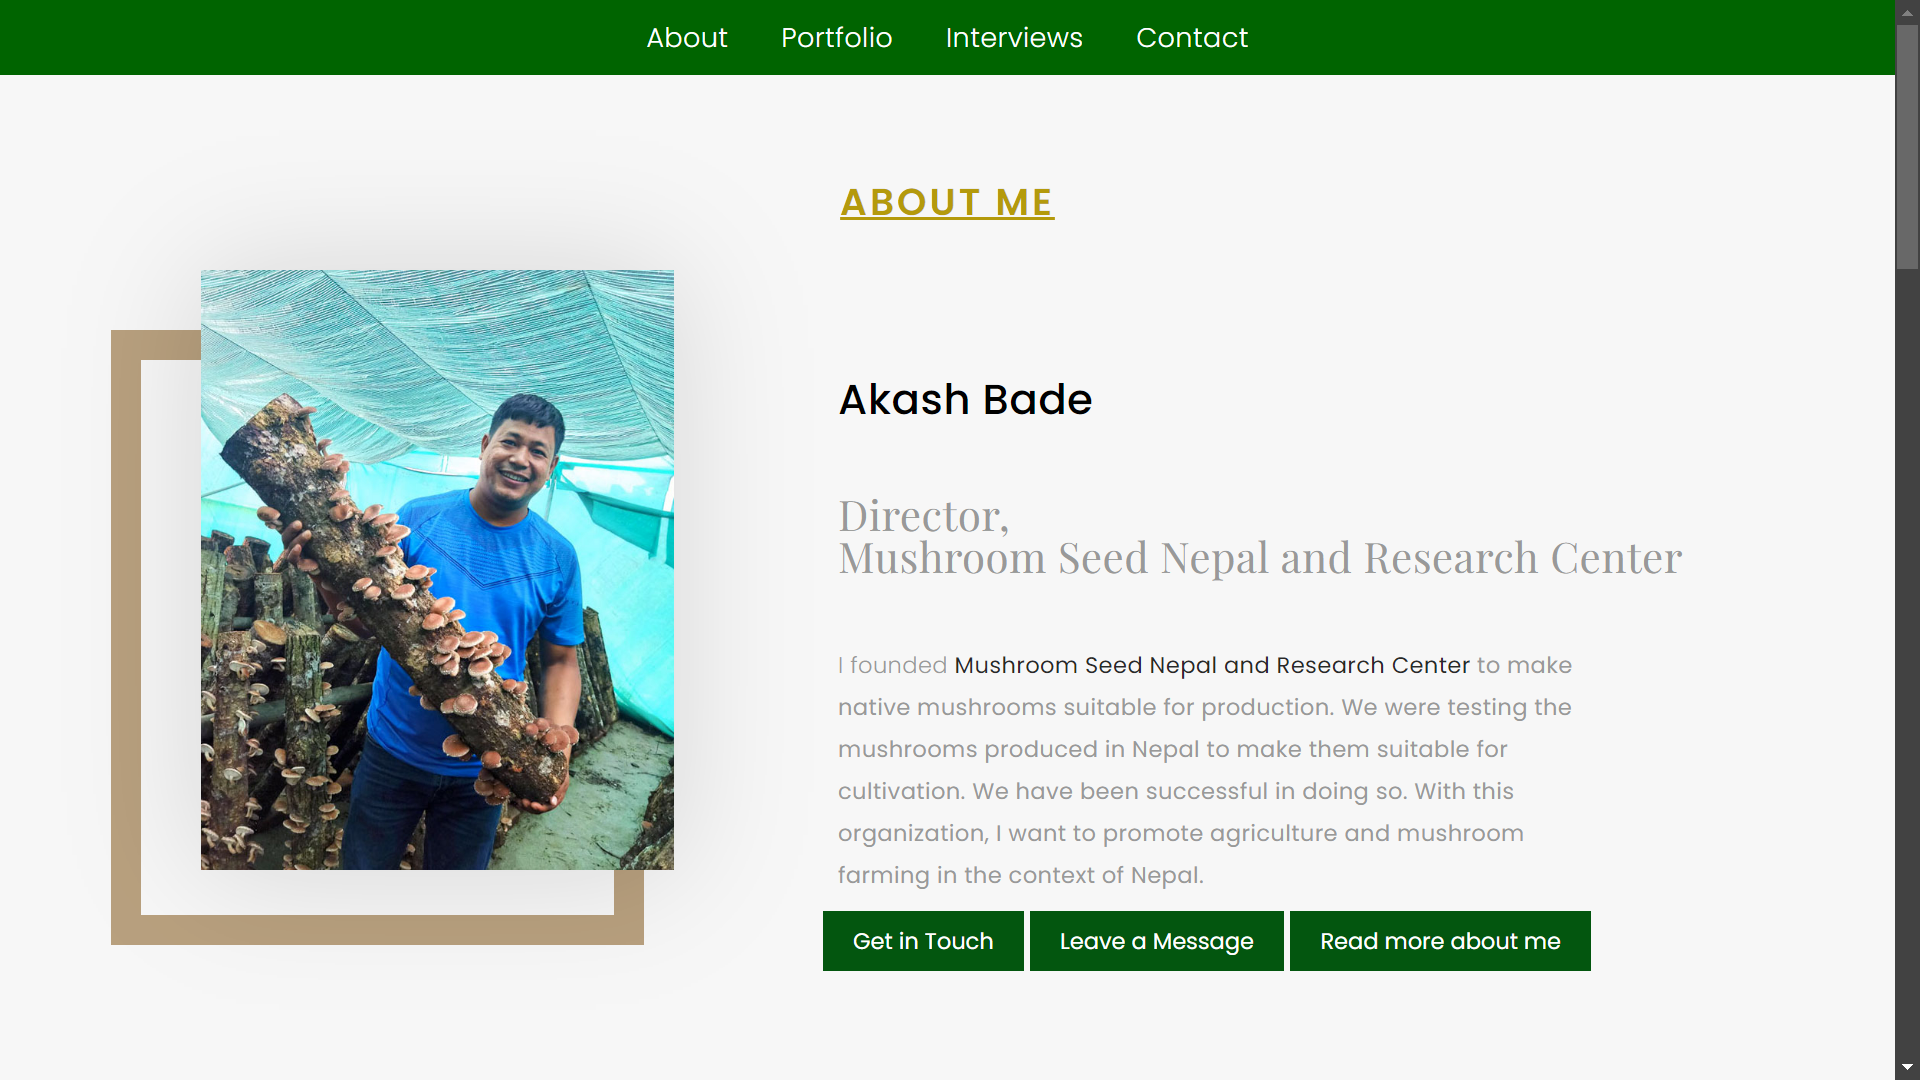Open the About navigation link
This screenshot has height=1080, width=1920.
point(686,38)
